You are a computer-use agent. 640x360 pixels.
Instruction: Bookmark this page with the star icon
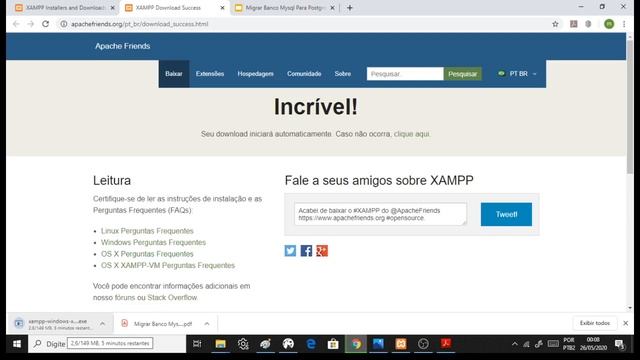[555, 24]
